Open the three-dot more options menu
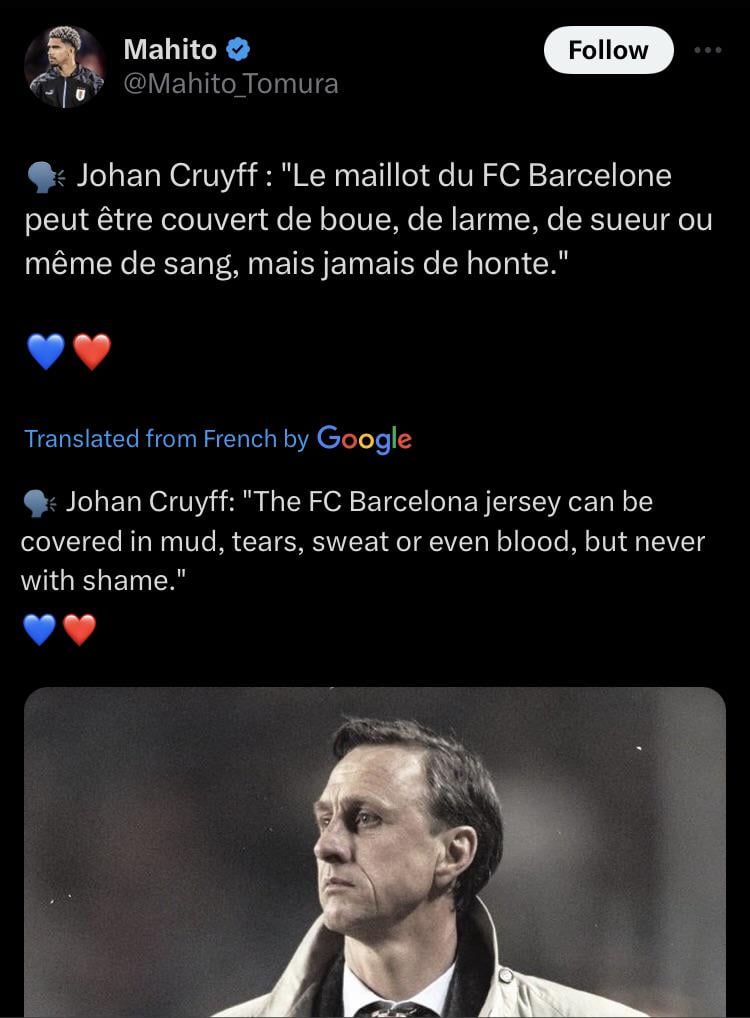The width and height of the screenshot is (750, 1018). click(707, 49)
